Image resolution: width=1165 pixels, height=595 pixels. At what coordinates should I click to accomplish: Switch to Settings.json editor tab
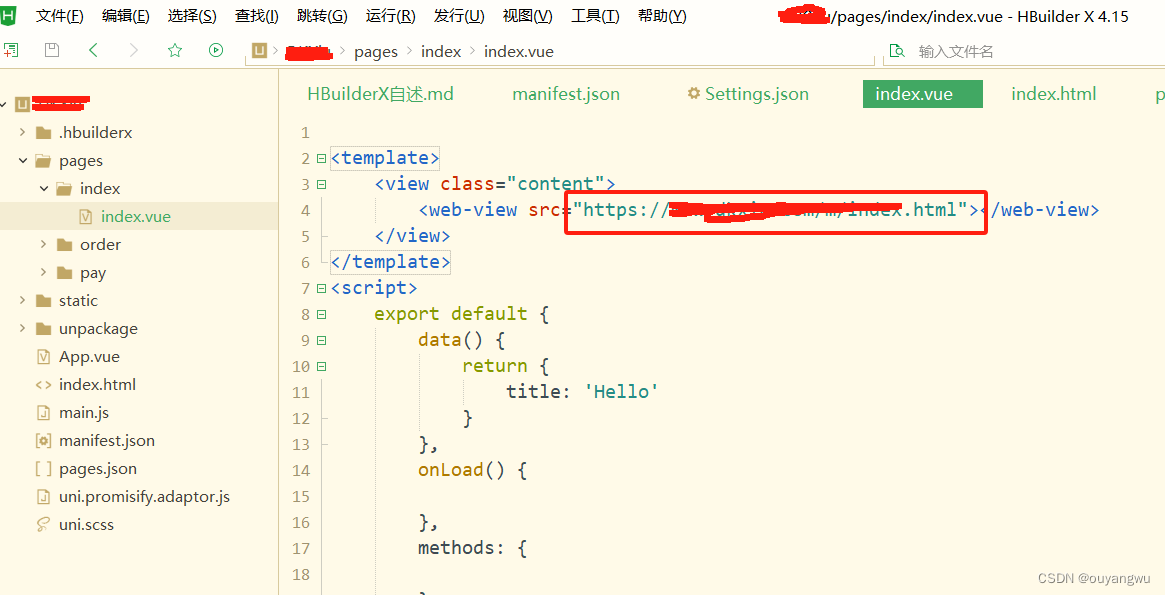(x=748, y=94)
